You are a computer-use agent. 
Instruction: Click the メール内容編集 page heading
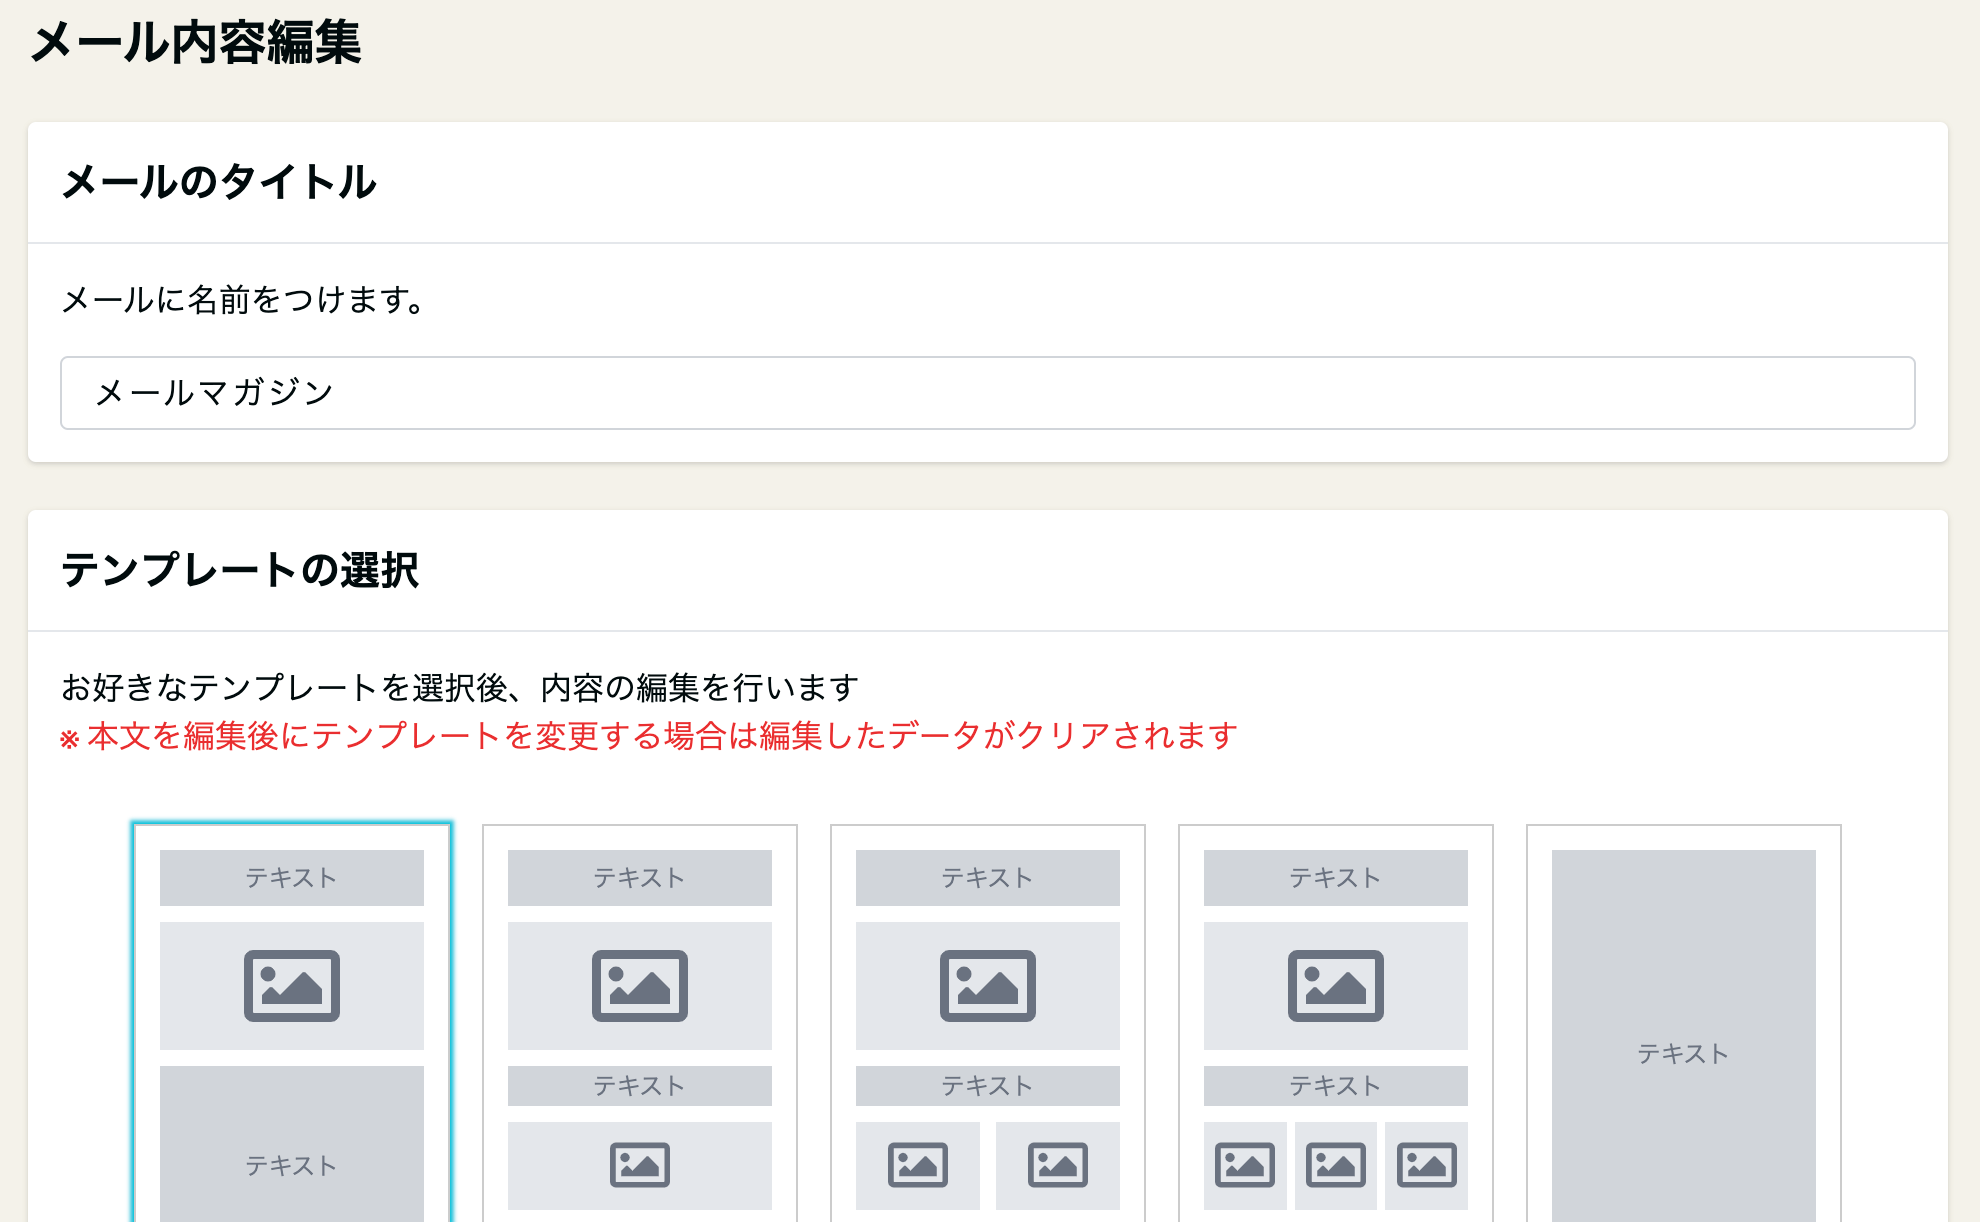point(196,43)
